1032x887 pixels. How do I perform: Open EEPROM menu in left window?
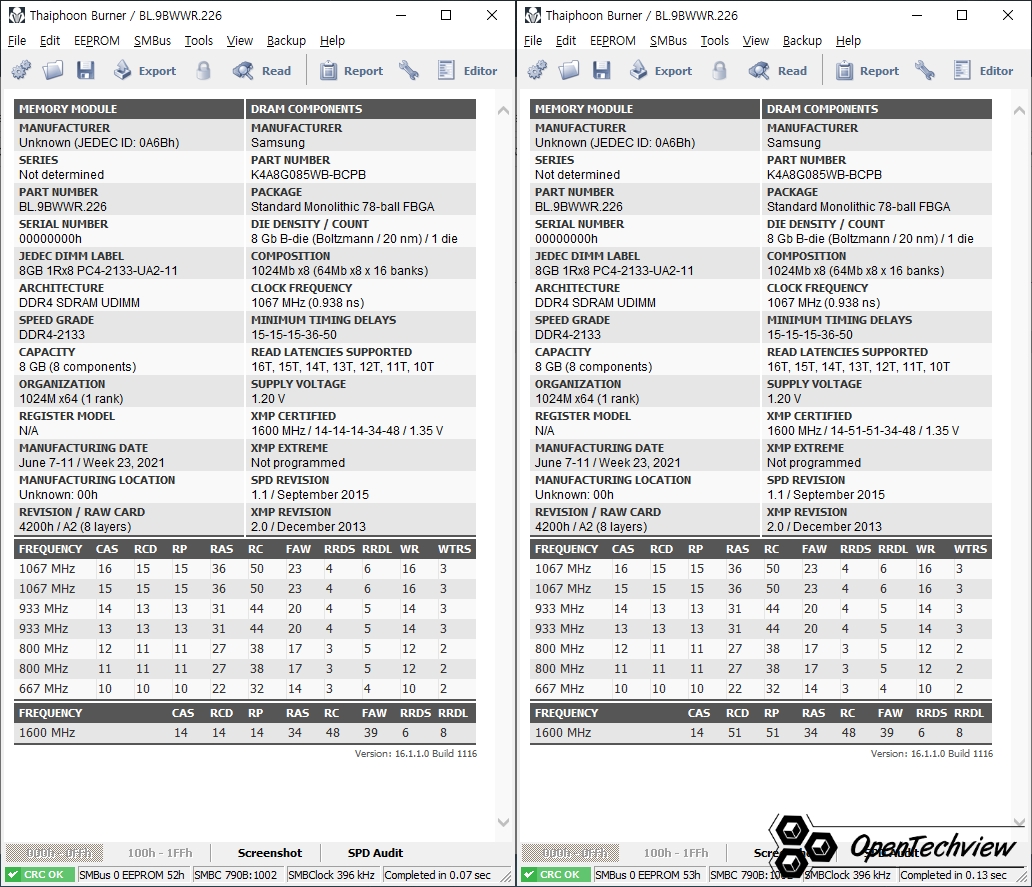pyautogui.click(x=97, y=40)
